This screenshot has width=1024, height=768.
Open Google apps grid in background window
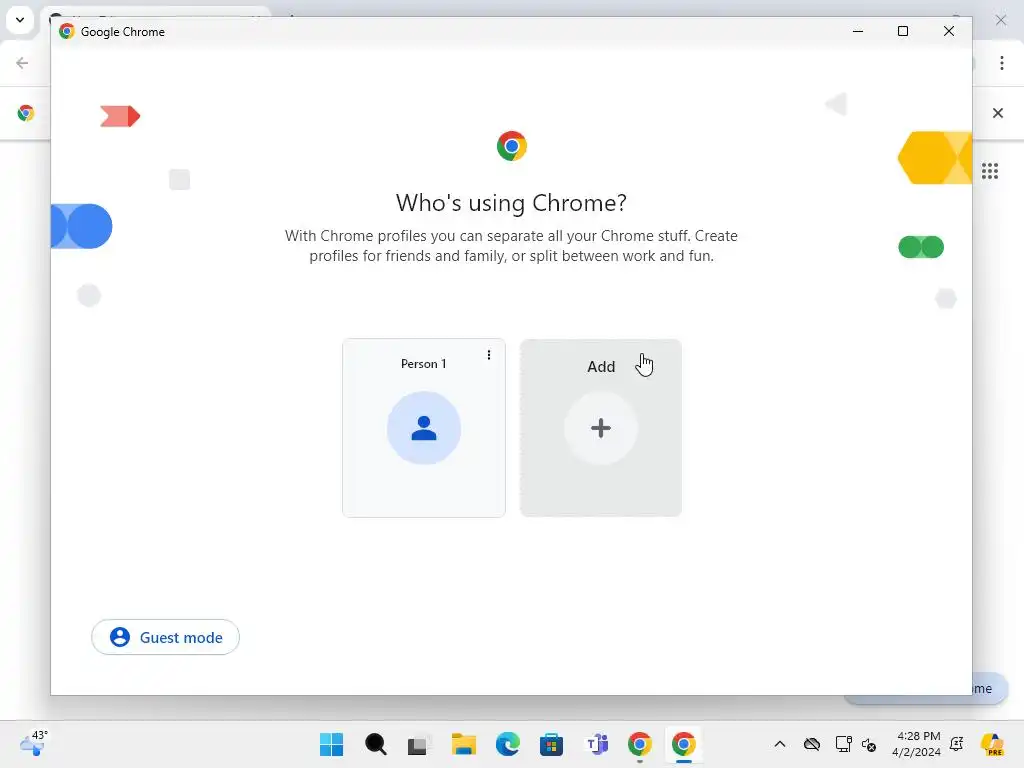990,171
